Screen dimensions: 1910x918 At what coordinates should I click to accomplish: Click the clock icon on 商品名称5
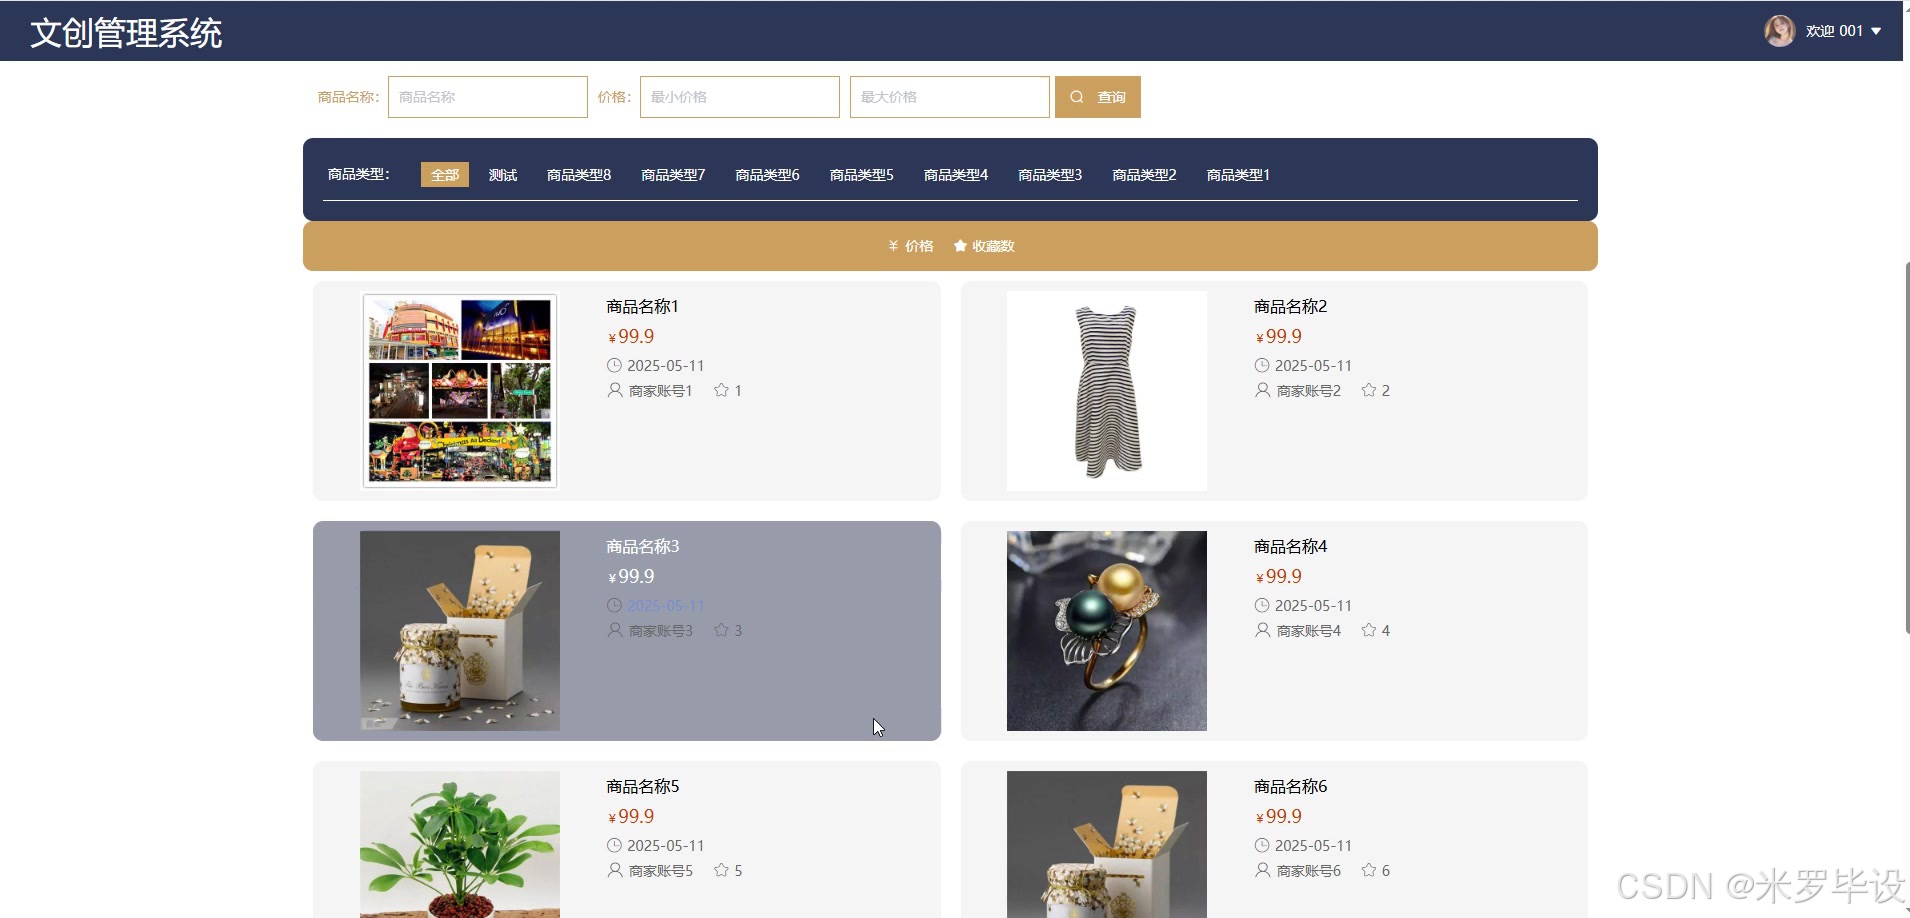tap(615, 845)
